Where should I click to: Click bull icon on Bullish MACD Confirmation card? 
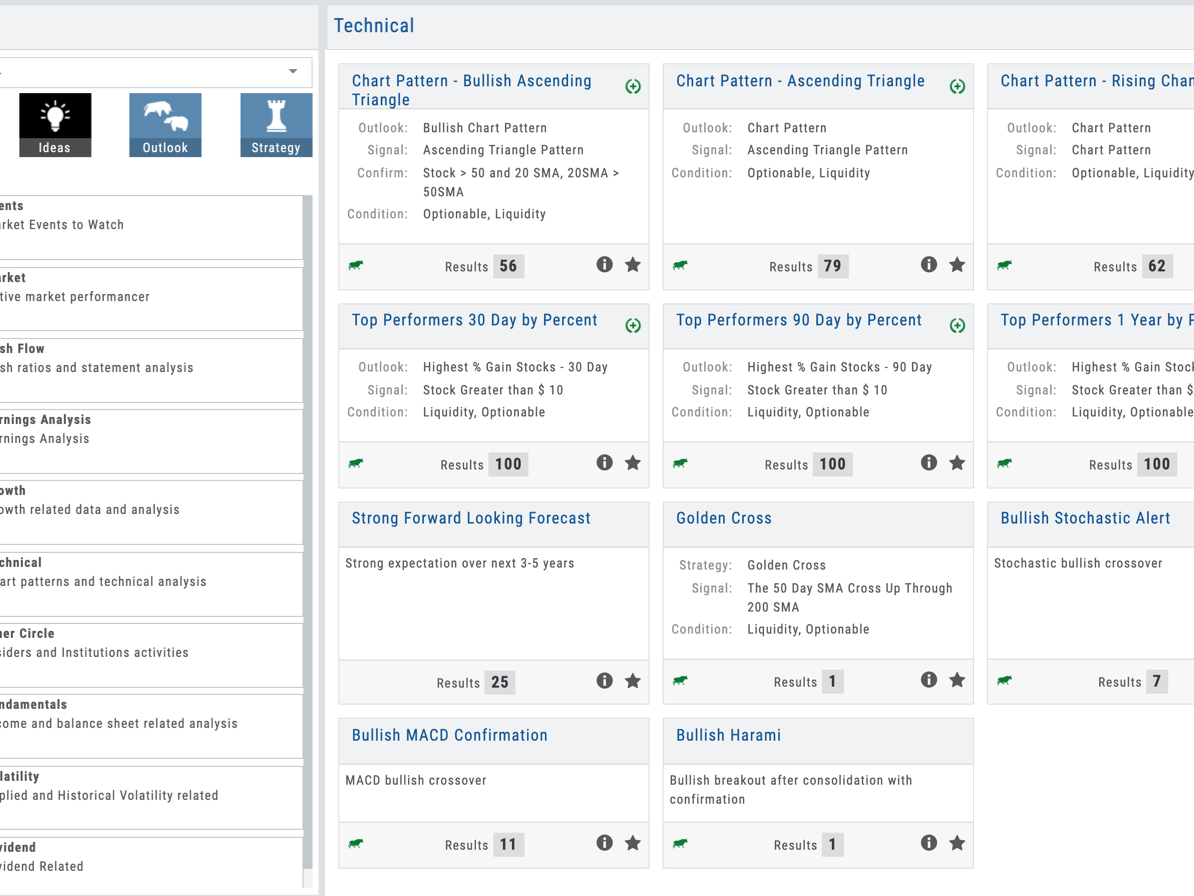click(x=356, y=844)
